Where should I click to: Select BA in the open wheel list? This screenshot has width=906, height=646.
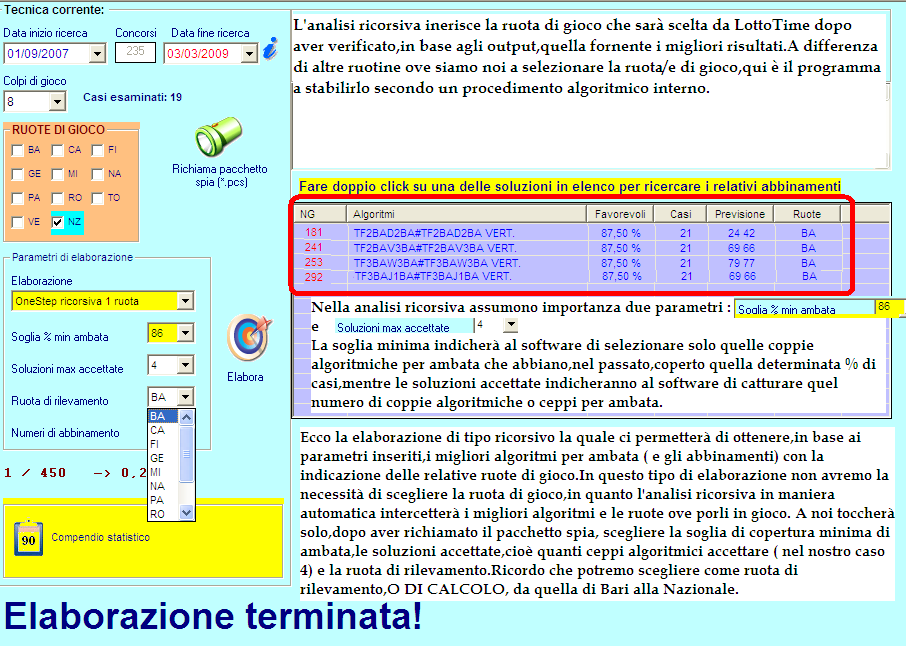point(164,416)
